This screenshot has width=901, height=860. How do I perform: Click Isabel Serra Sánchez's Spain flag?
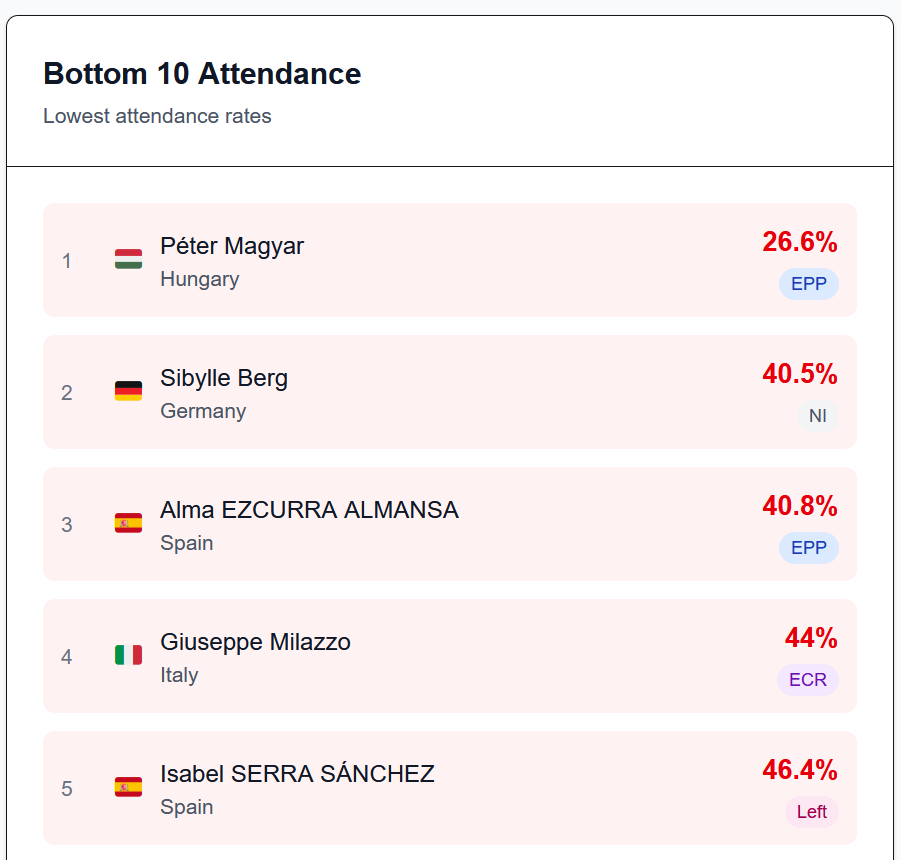click(x=128, y=788)
